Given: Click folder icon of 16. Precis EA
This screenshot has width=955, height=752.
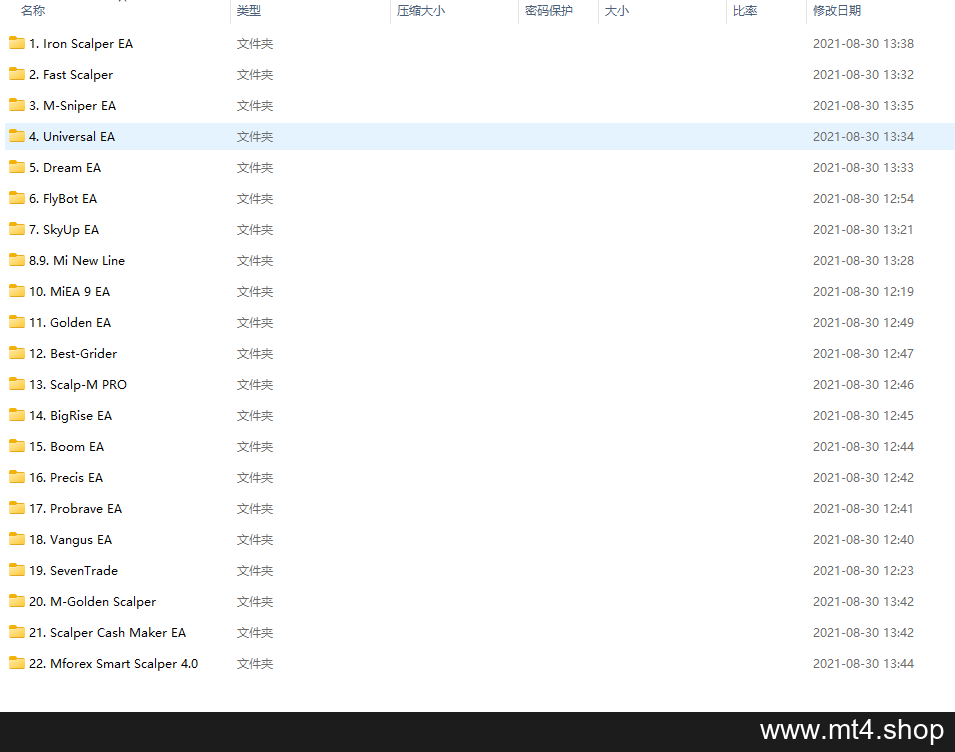Looking at the screenshot, I should 17,477.
